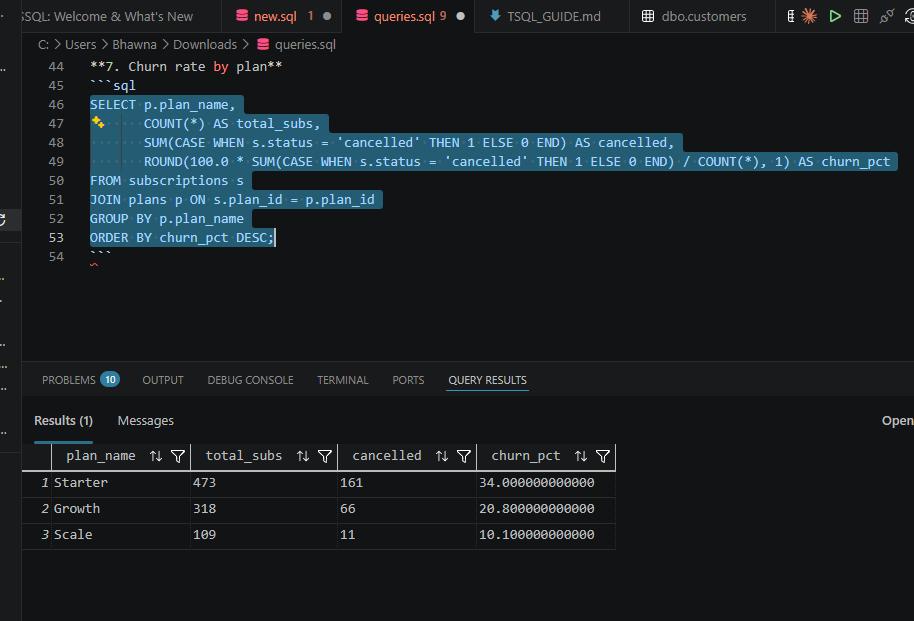
Task: Click the queries.sql breadcrumb segment
Action: 305,44
